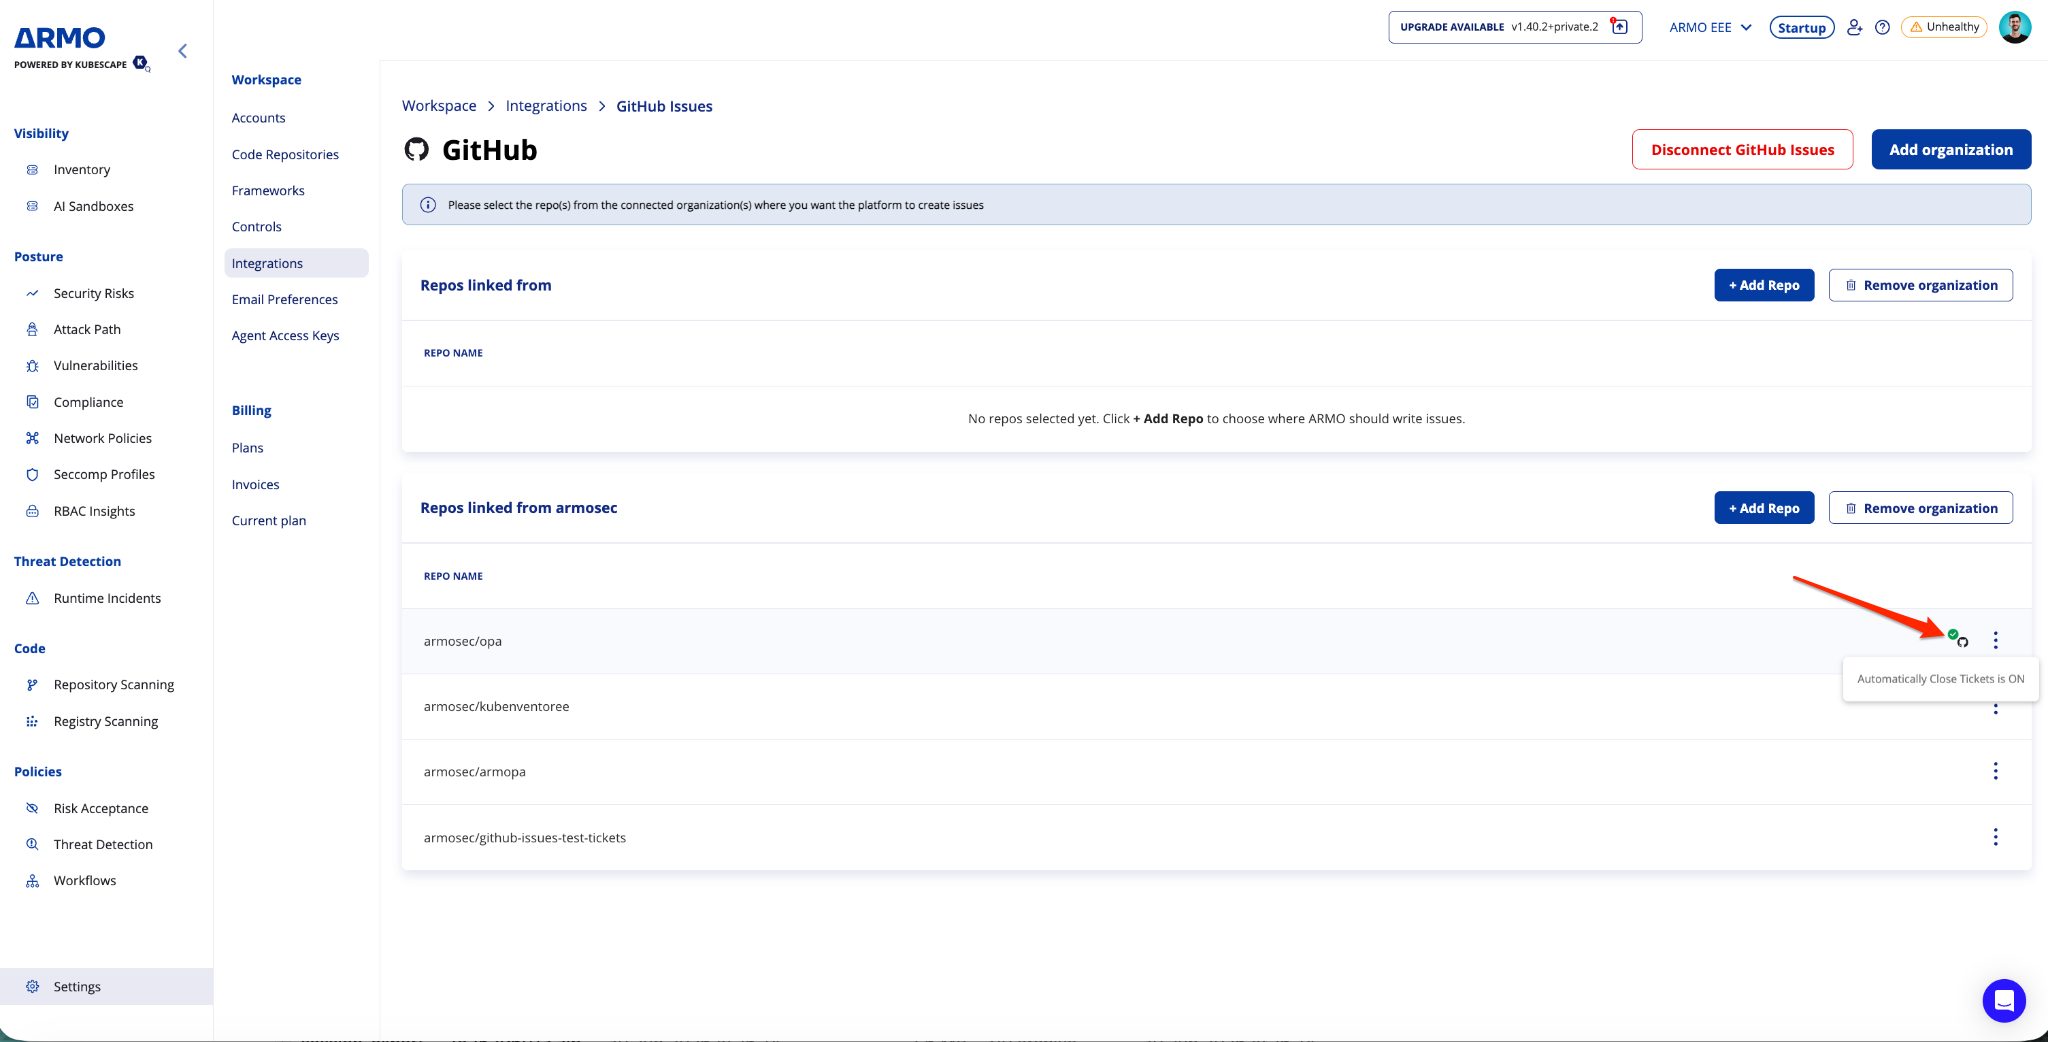The width and height of the screenshot is (2048, 1042).
Task: Click the Repository Scanning branch icon
Action: [x=32, y=685]
